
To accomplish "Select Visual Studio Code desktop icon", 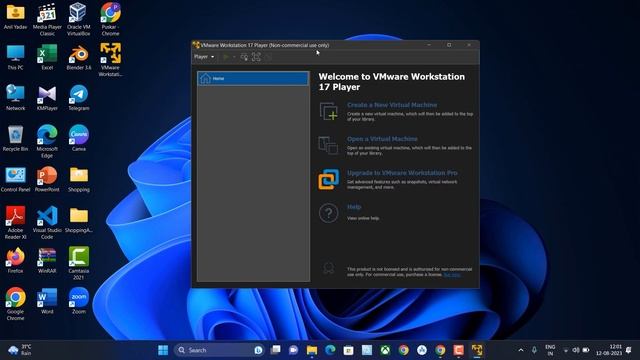I will coord(47,222).
